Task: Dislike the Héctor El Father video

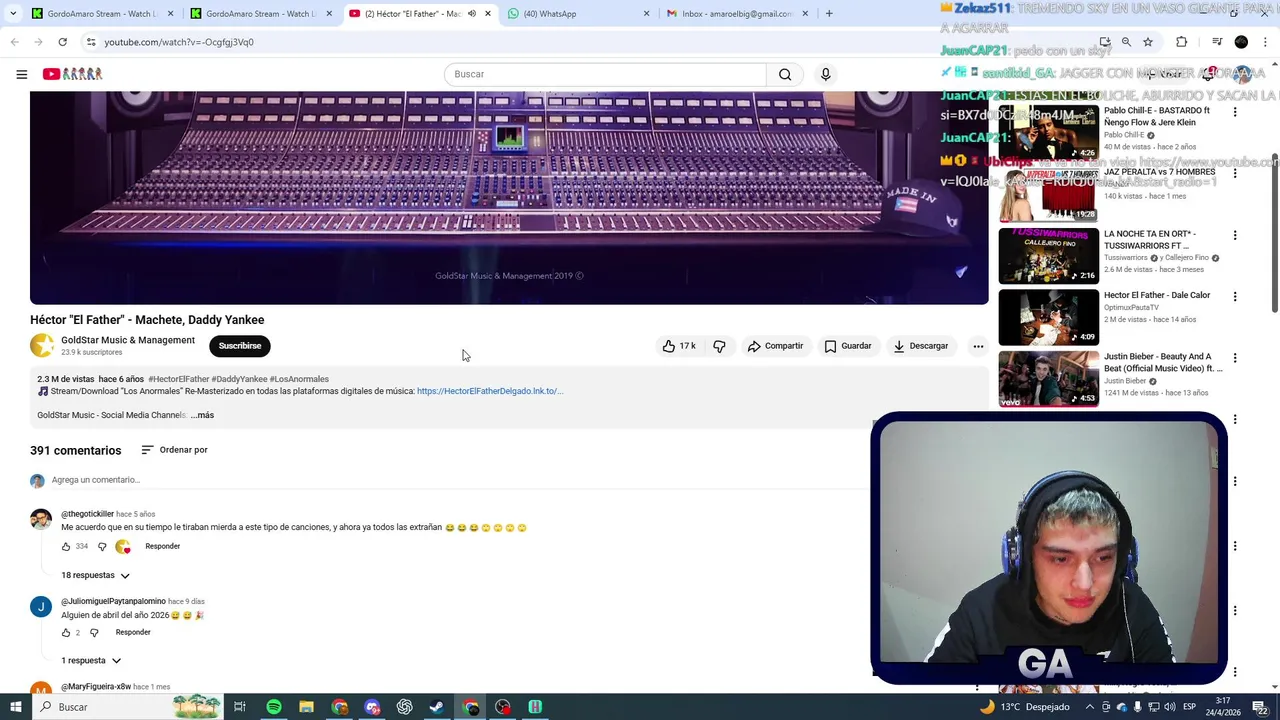Action: (719, 346)
